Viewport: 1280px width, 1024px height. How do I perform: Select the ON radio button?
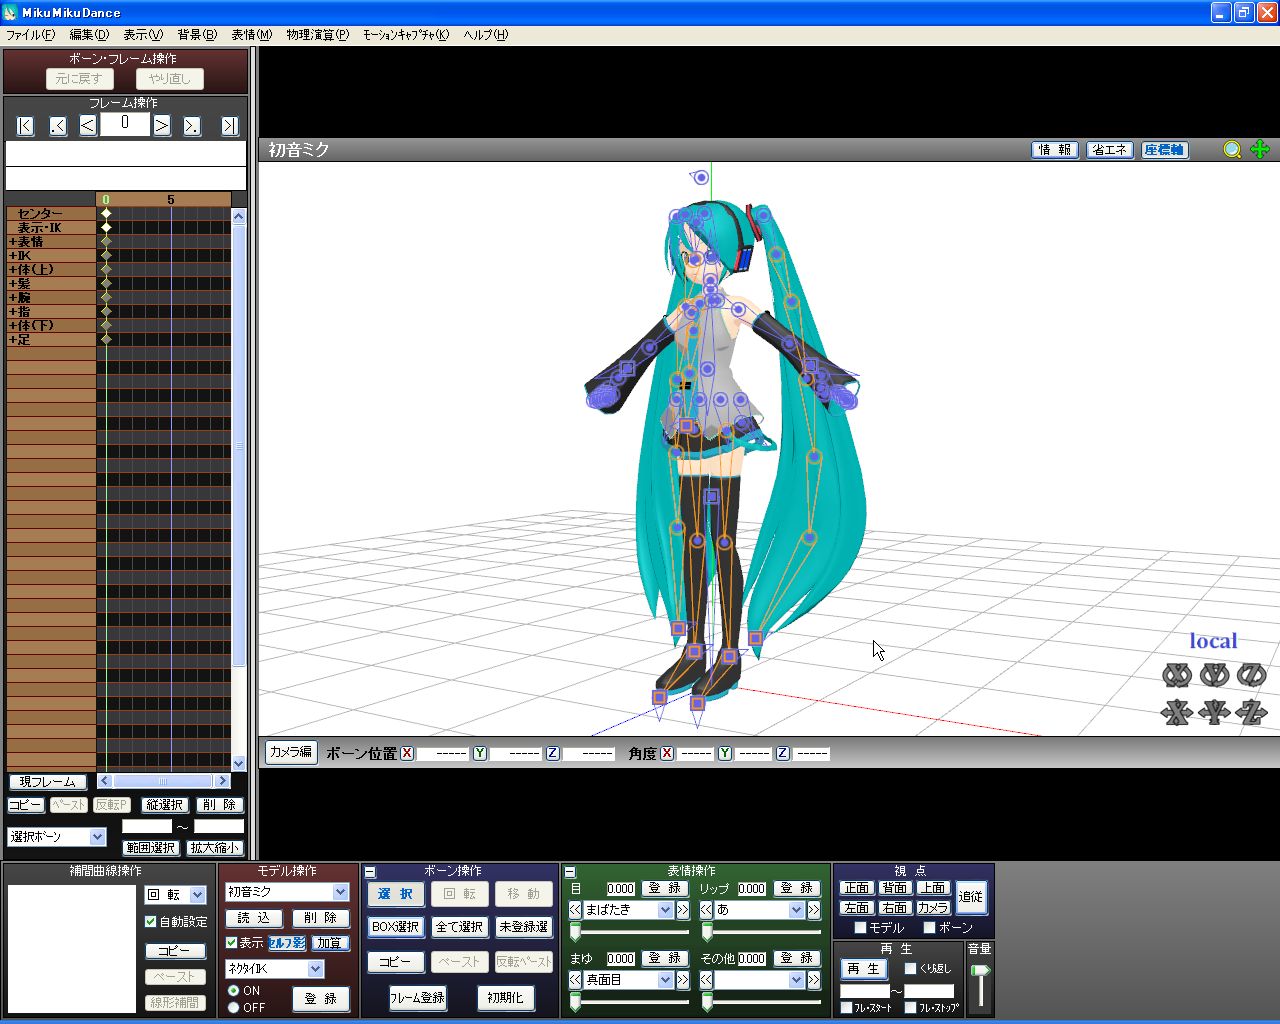coord(234,990)
